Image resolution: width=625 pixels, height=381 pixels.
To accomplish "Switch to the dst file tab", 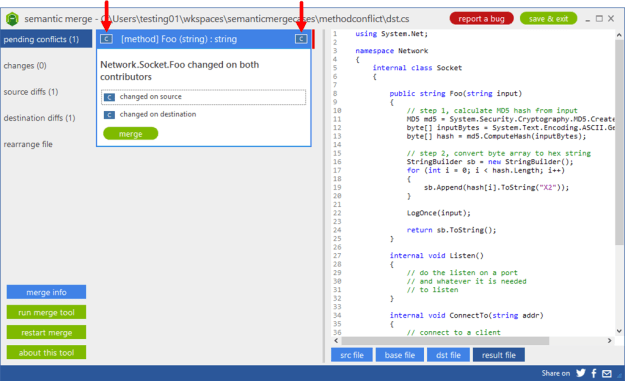I will pyautogui.click(x=448, y=355).
